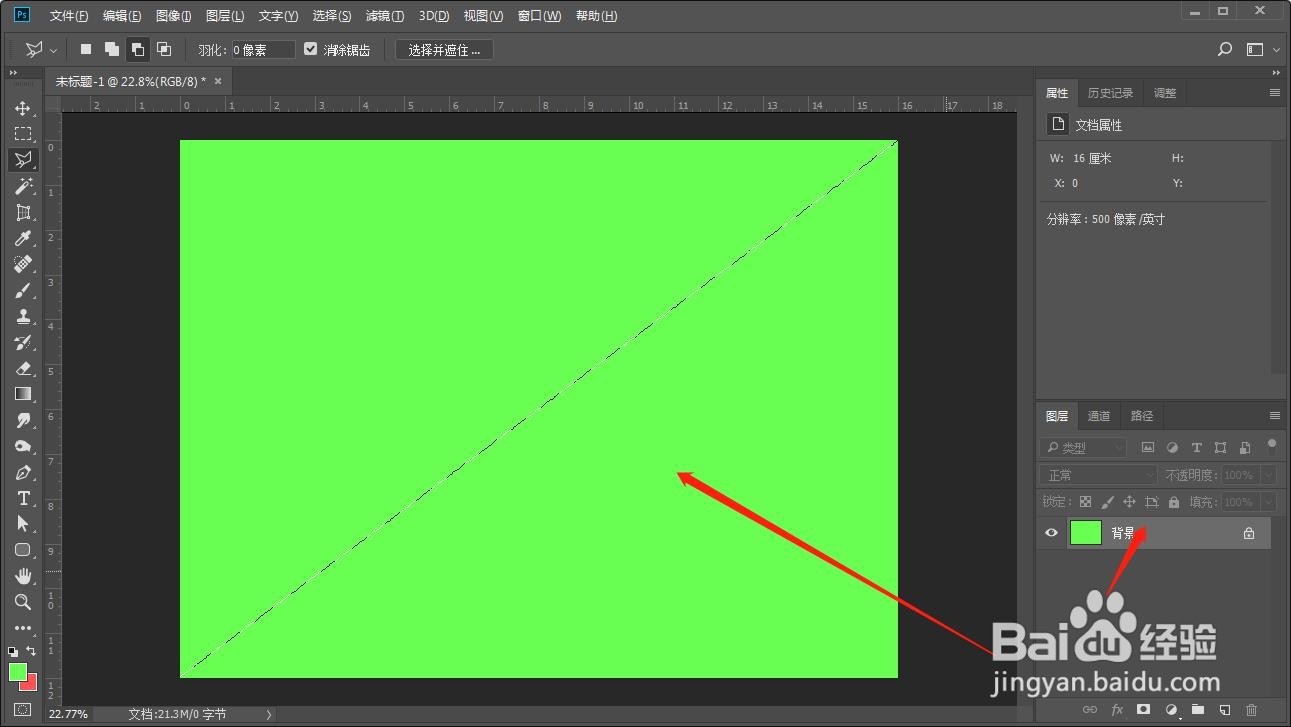Viewport: 1291px width, 727px height.
Task: Click New Selection mode button
Action: click(x=86, y=49)
